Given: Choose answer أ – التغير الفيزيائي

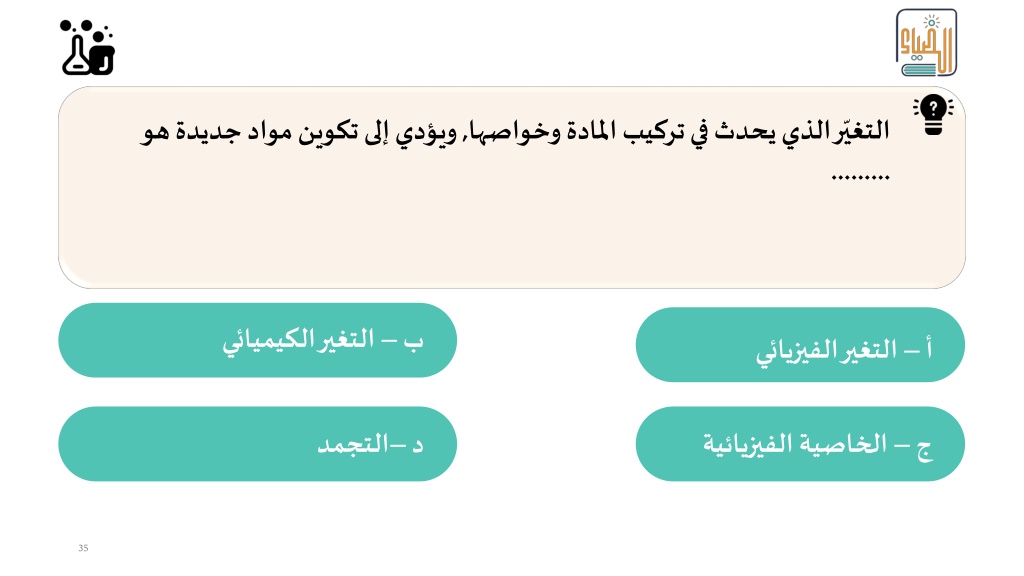Looking at the screenshot, I should 800,345.
